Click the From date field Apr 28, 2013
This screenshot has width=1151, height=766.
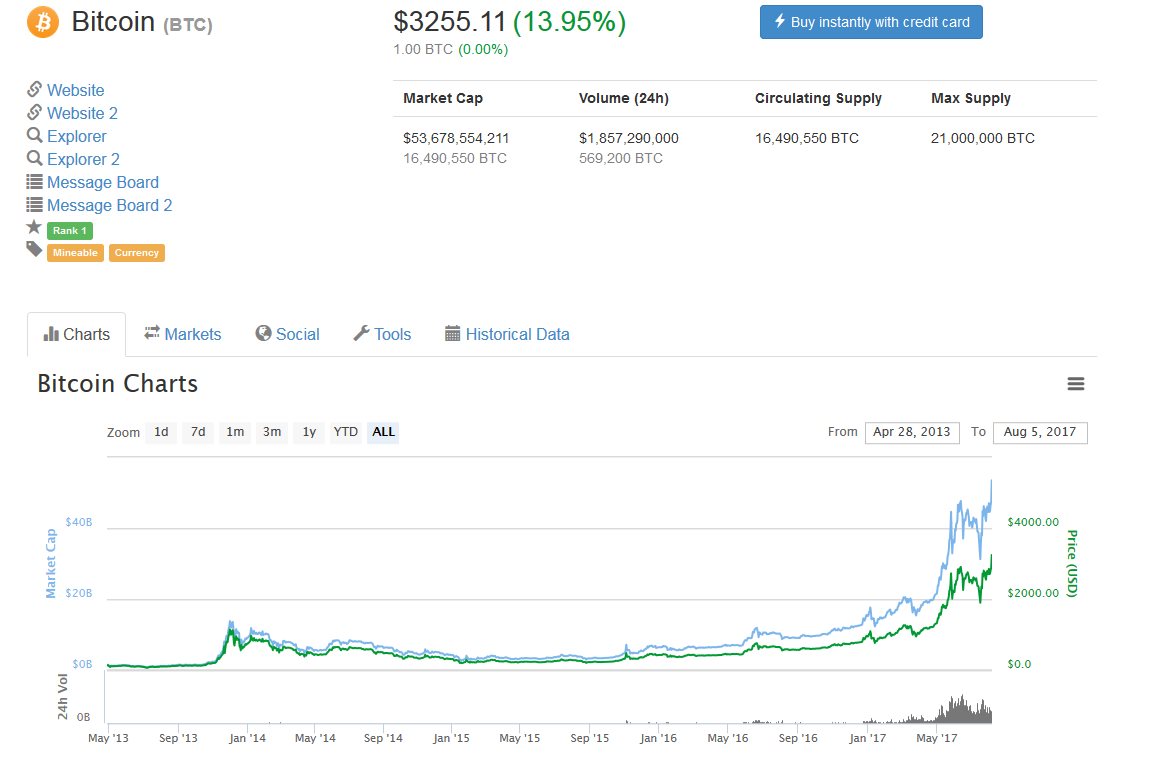(912, 432)
